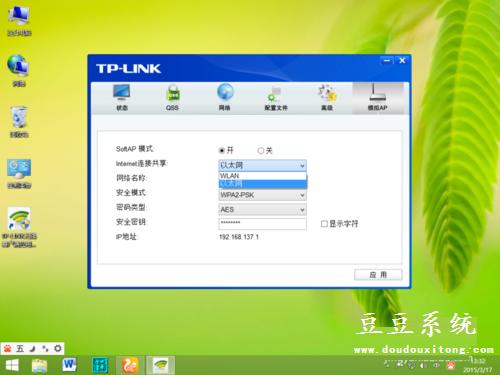
Task: Open the Windows Start button
Action: pyautogui.click(x=12, y=366)
